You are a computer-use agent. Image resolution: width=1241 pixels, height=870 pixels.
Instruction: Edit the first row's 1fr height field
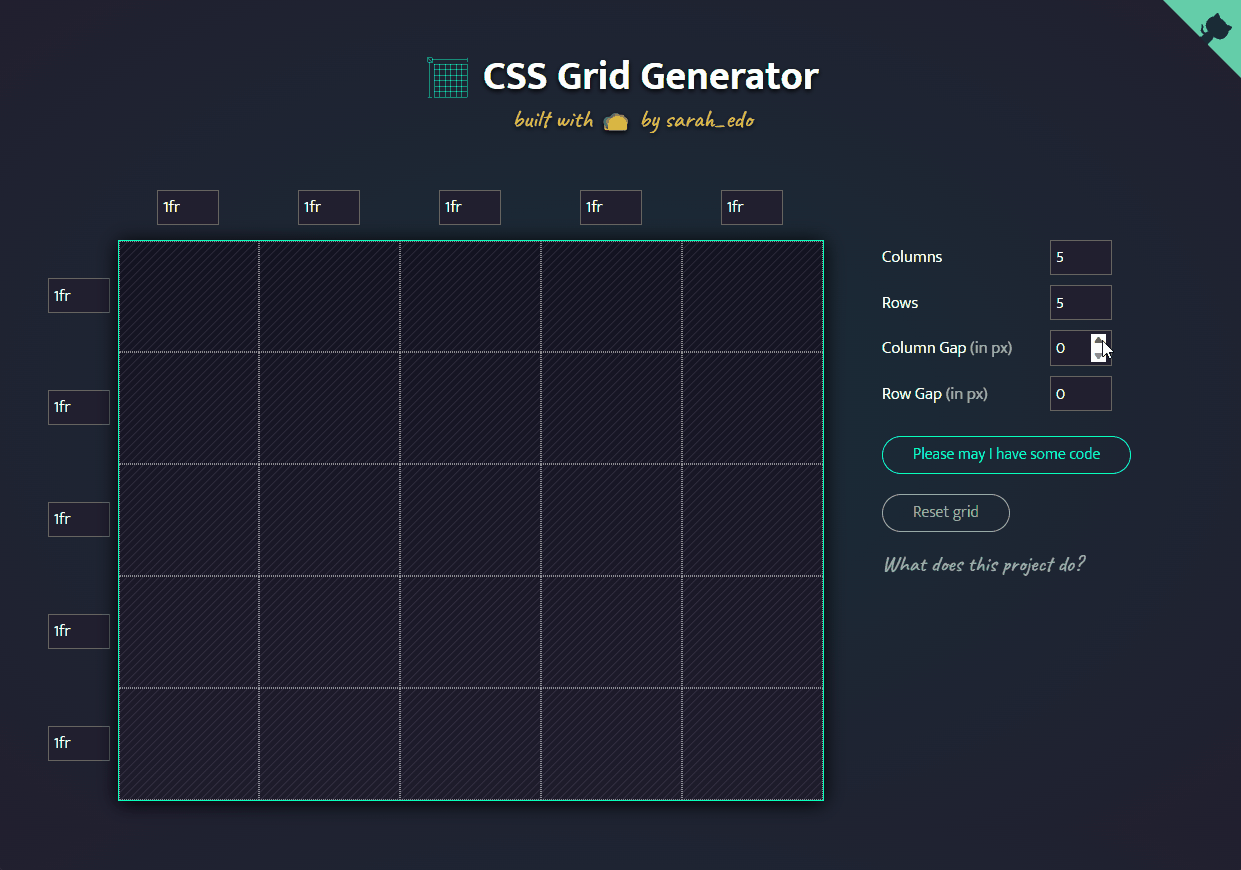tap(78, 296)
